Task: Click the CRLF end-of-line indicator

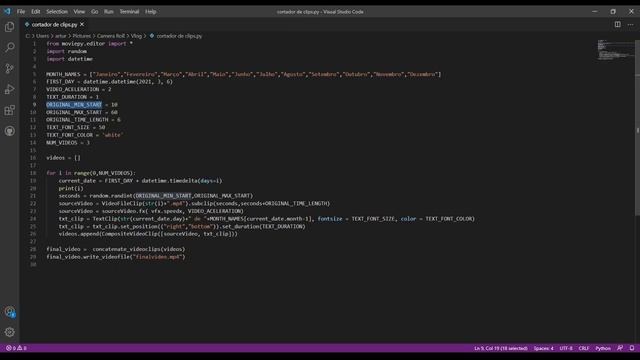Action: coord(584,348)
